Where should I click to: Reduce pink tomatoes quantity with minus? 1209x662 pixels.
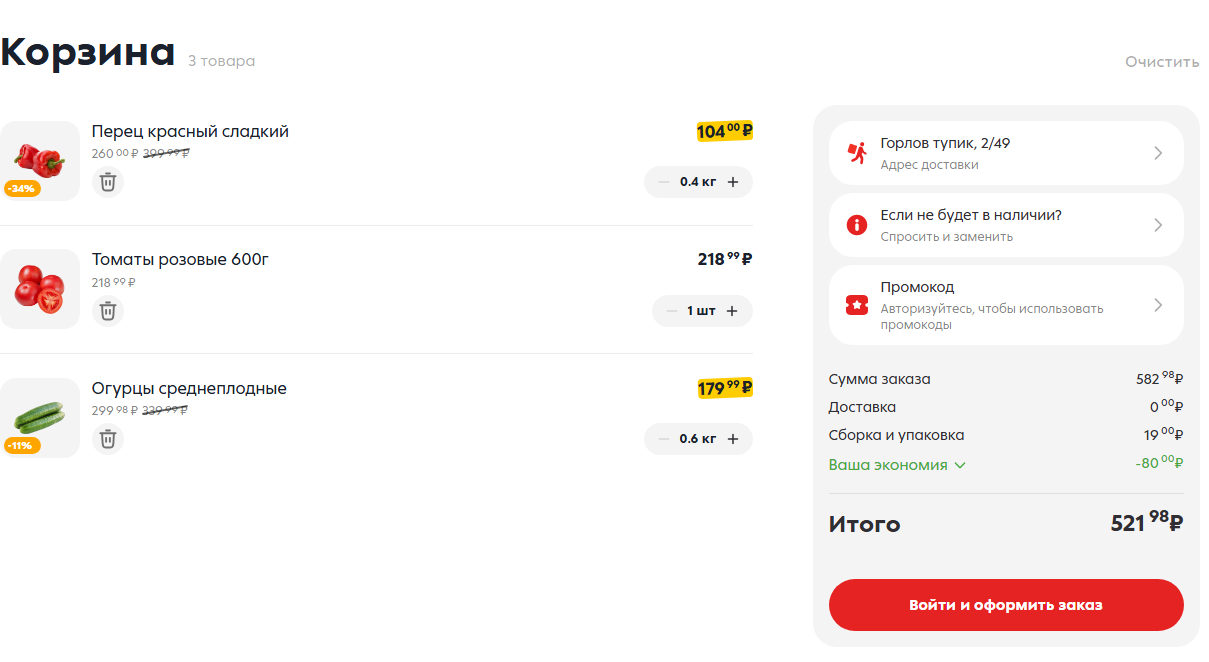point(671,311)
